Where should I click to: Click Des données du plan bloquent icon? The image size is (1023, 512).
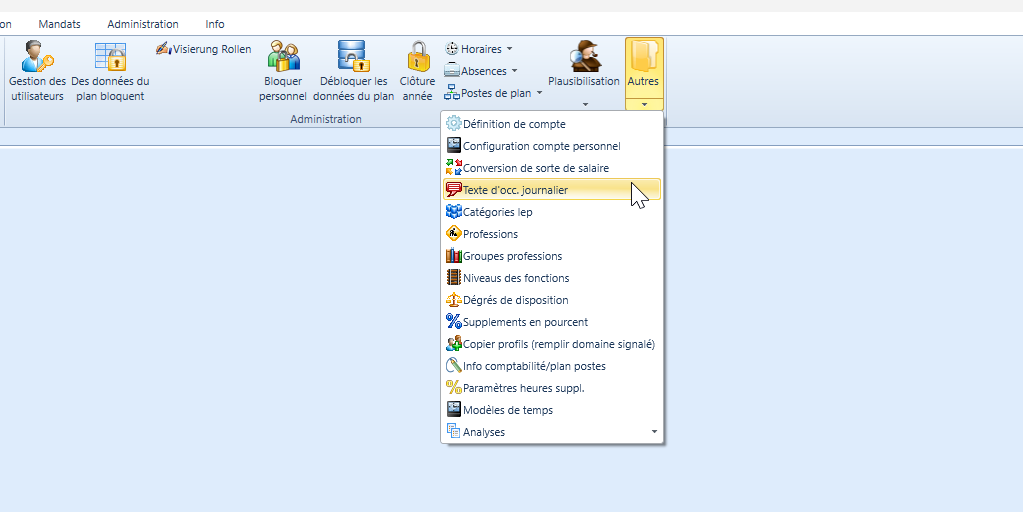click(x=110, y=56)
